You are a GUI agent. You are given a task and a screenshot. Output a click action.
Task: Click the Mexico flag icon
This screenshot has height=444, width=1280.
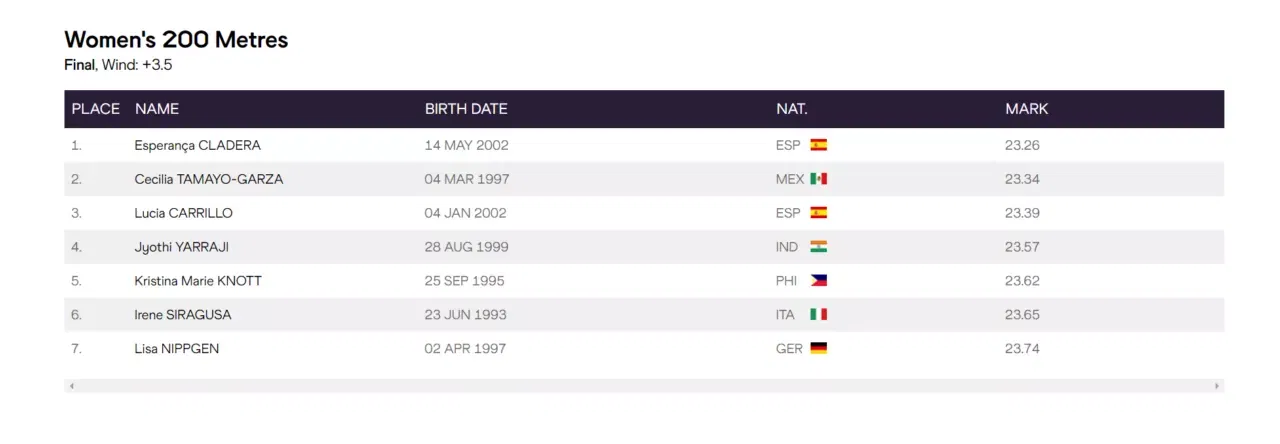[x=818, y=179]
